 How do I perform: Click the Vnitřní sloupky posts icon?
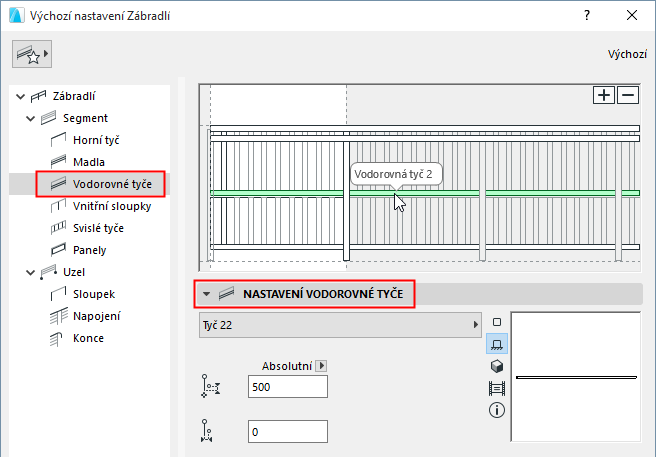(58, 206)
